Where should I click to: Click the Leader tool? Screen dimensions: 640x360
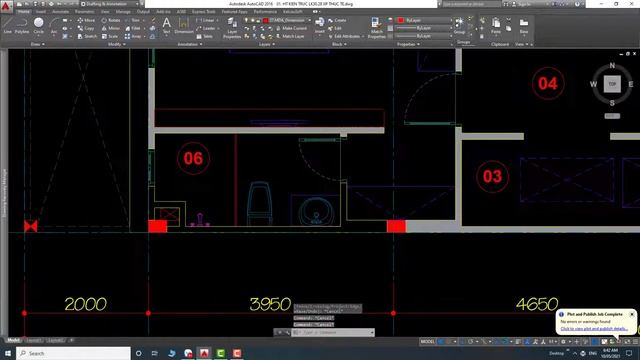click(206, 28)
